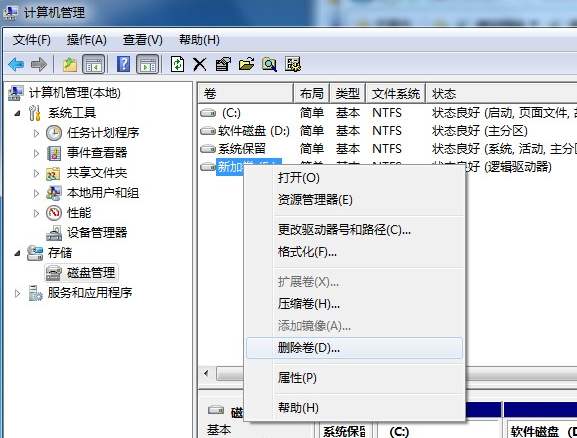Screen dimensions: 577x438
Task: Click the 事件查看器 icon
Action: pos(54,153)
